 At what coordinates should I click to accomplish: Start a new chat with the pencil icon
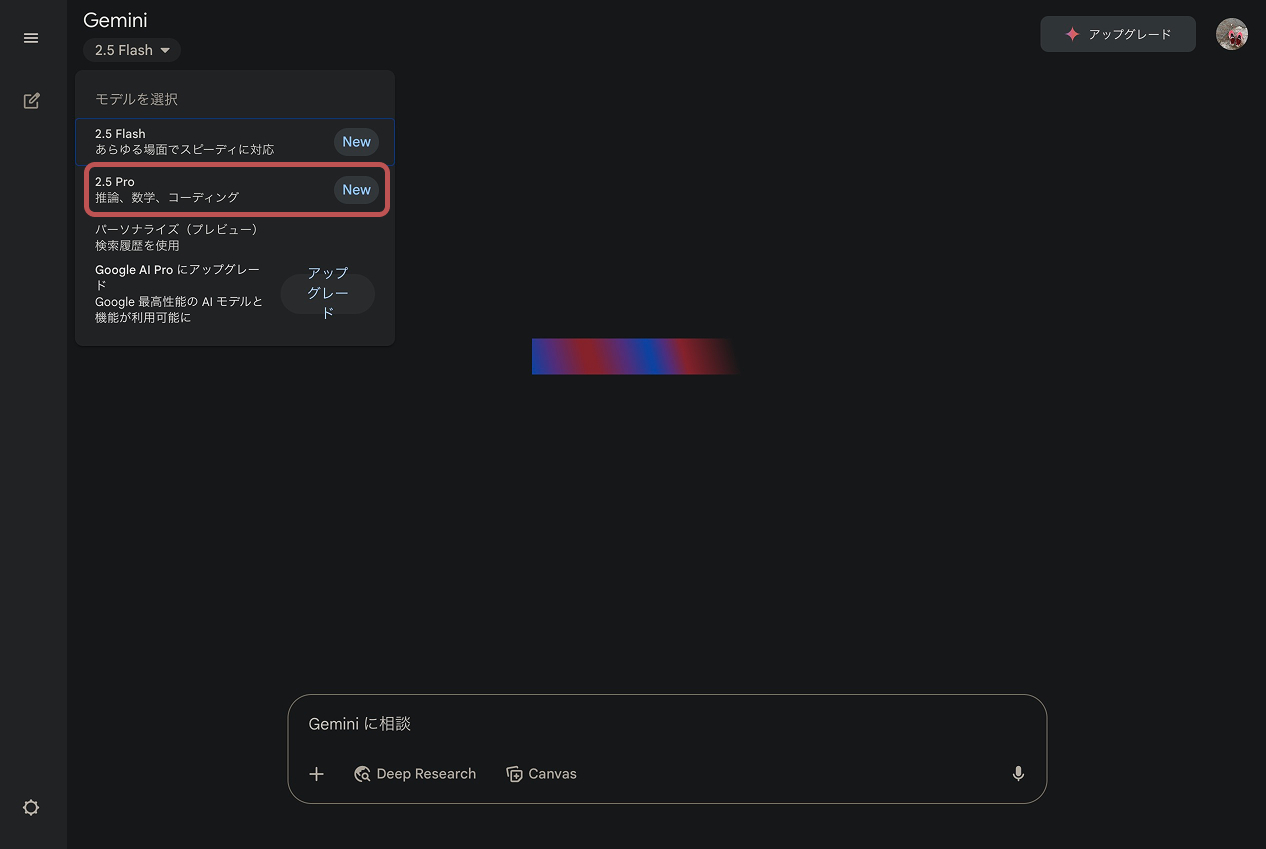(31, 101)
